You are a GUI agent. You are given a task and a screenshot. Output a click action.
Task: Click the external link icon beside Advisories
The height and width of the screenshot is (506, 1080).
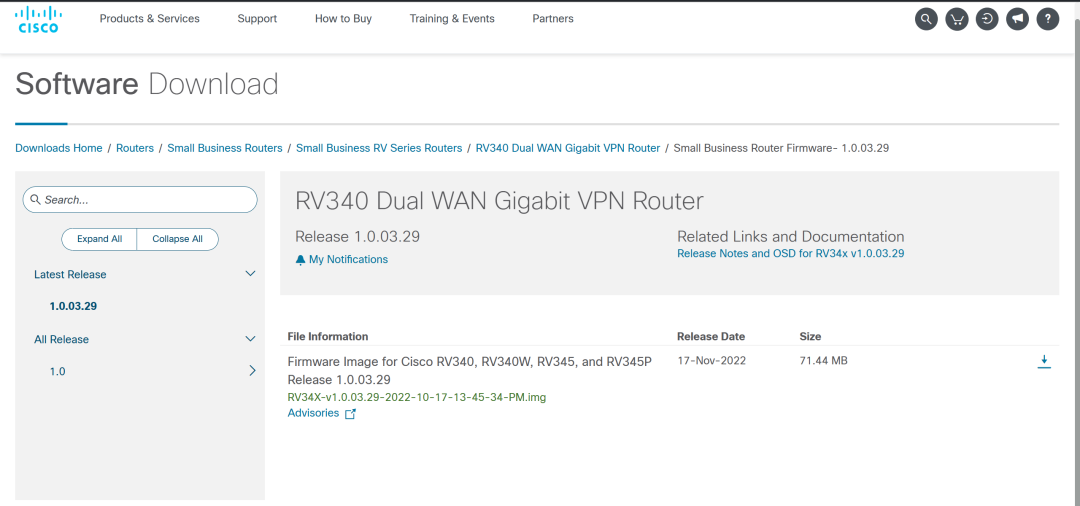pyautogui.click(x=350, y=414)
